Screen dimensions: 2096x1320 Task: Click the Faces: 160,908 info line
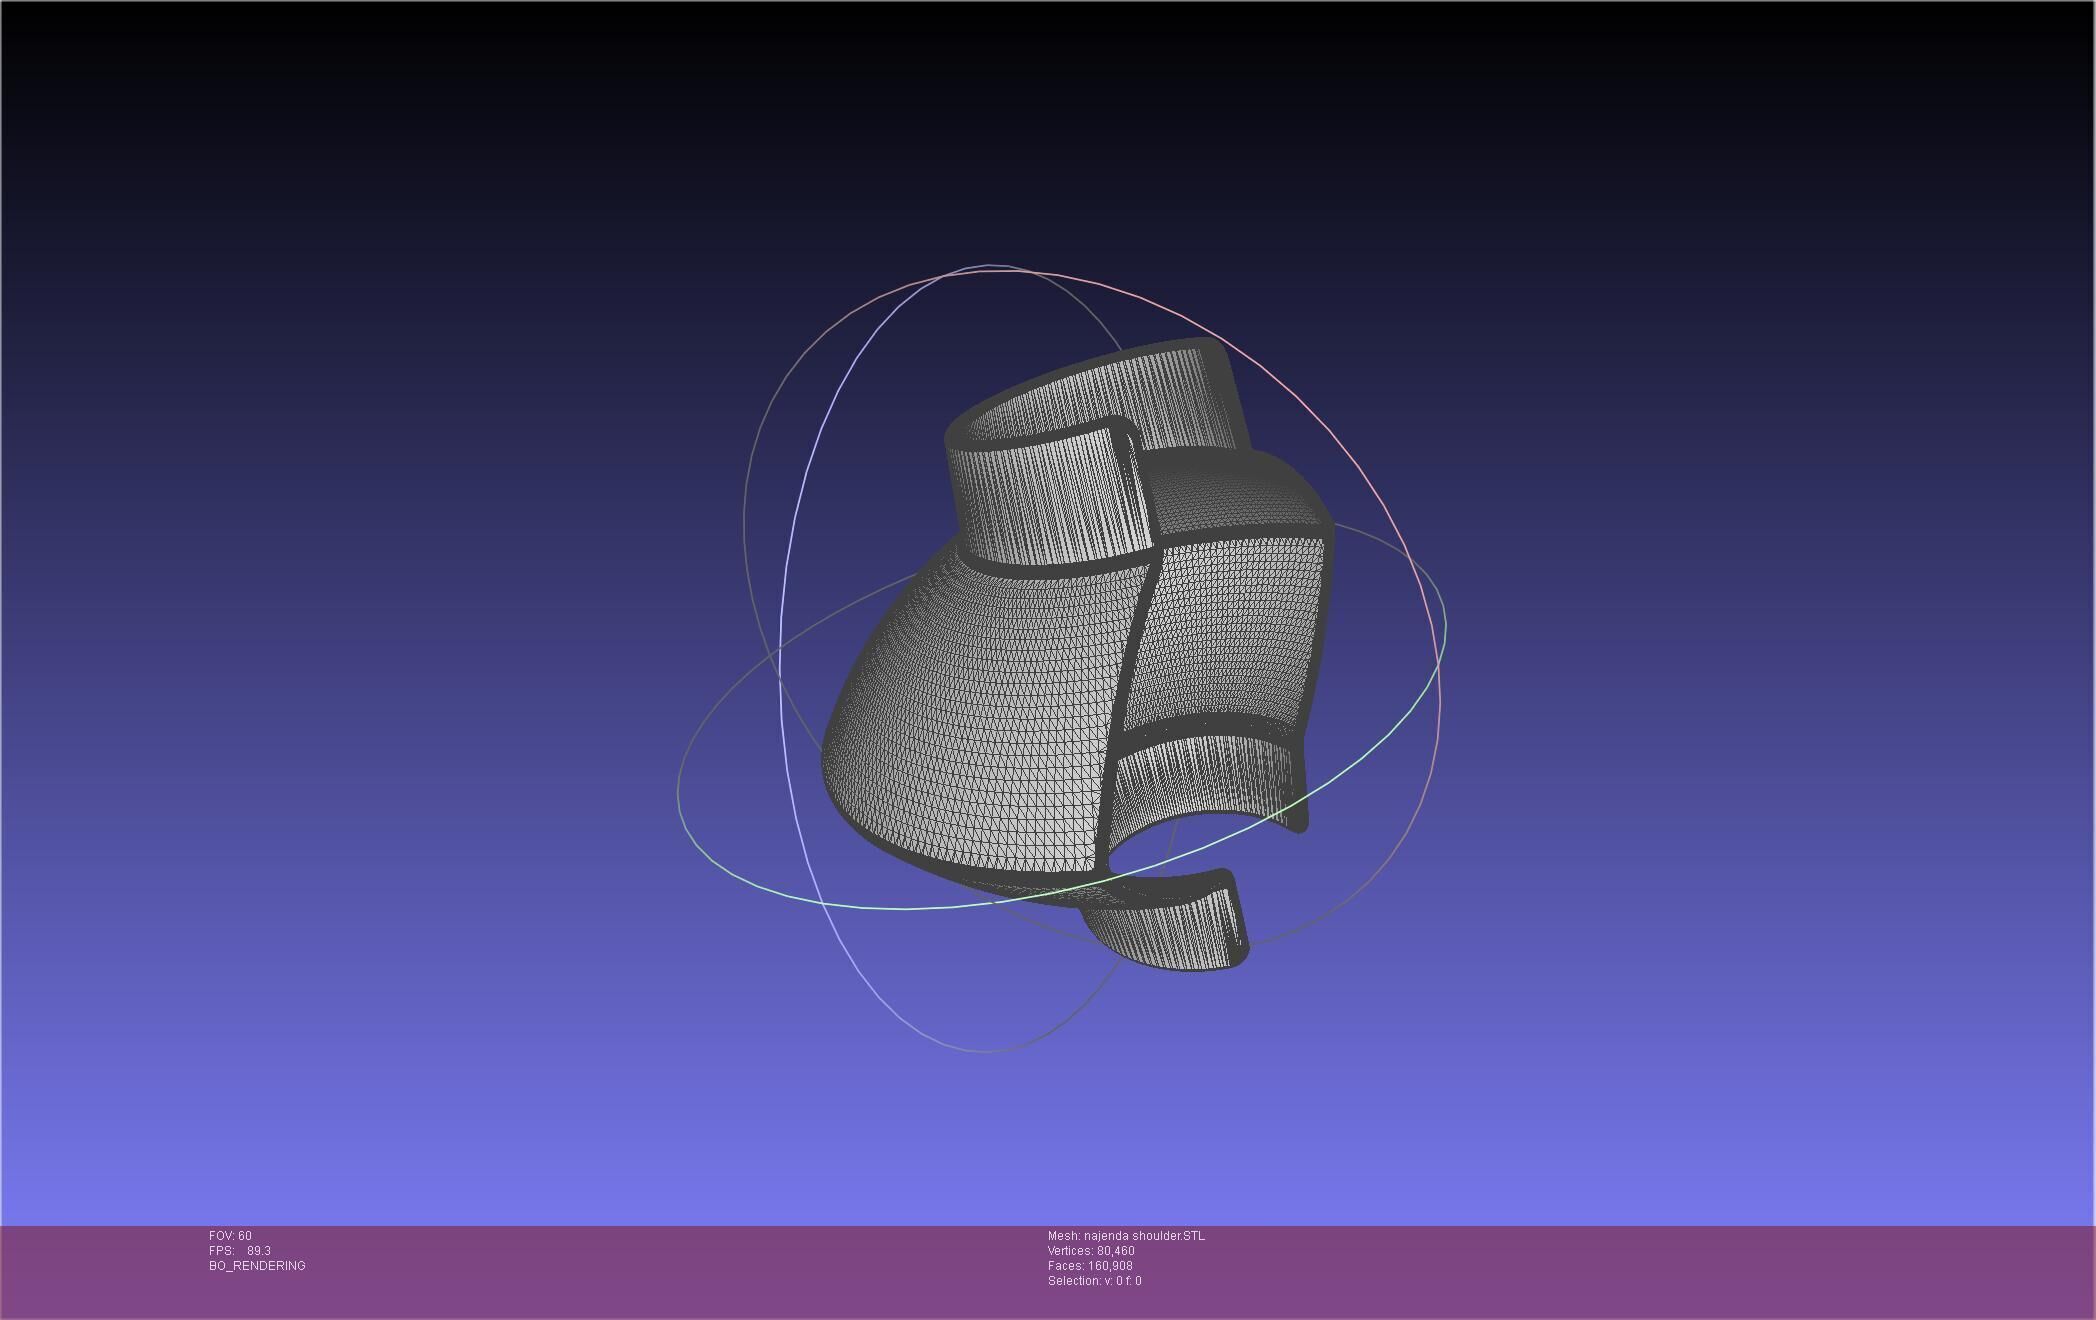tap(1089, 1266)
